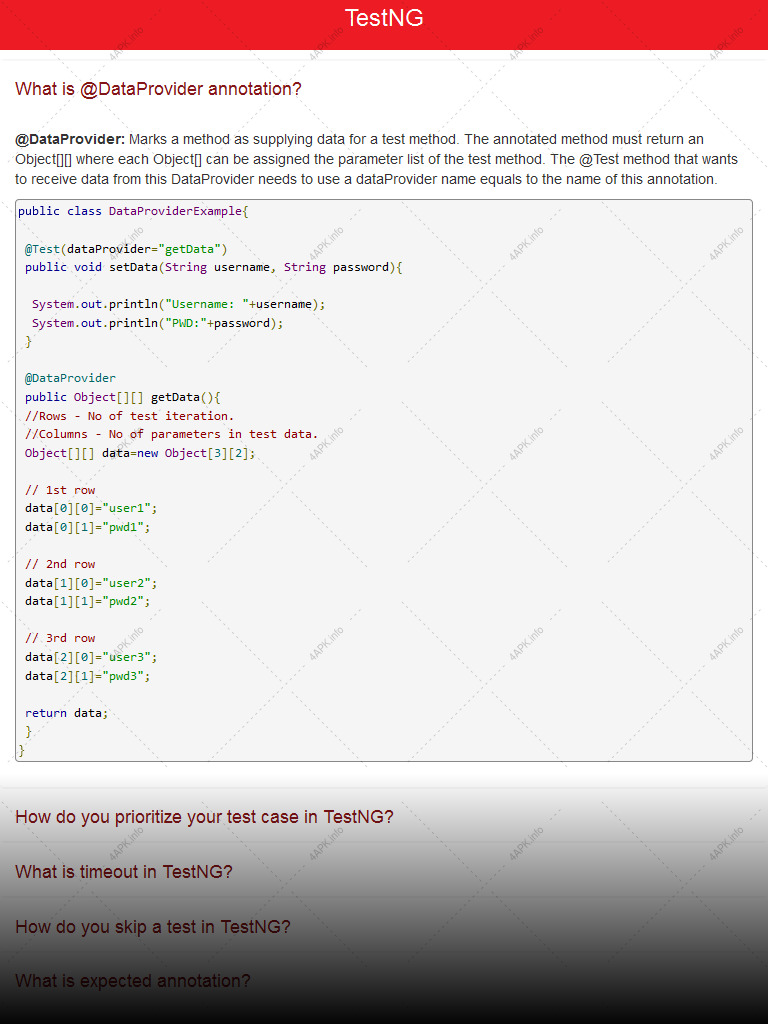The width and height of the screenshot is (768, 1024).
Task: Click the TestNG header title
Action: tap(384, 18)
